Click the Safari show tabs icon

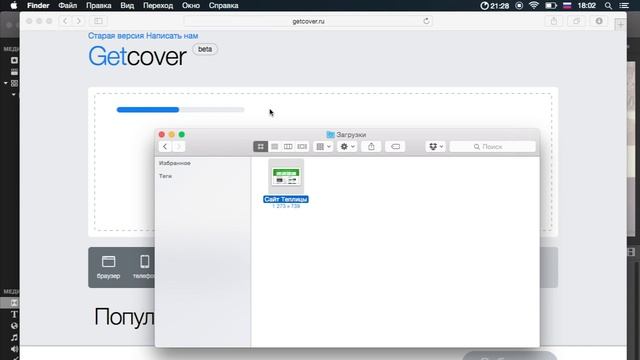(x=576, y=21)
